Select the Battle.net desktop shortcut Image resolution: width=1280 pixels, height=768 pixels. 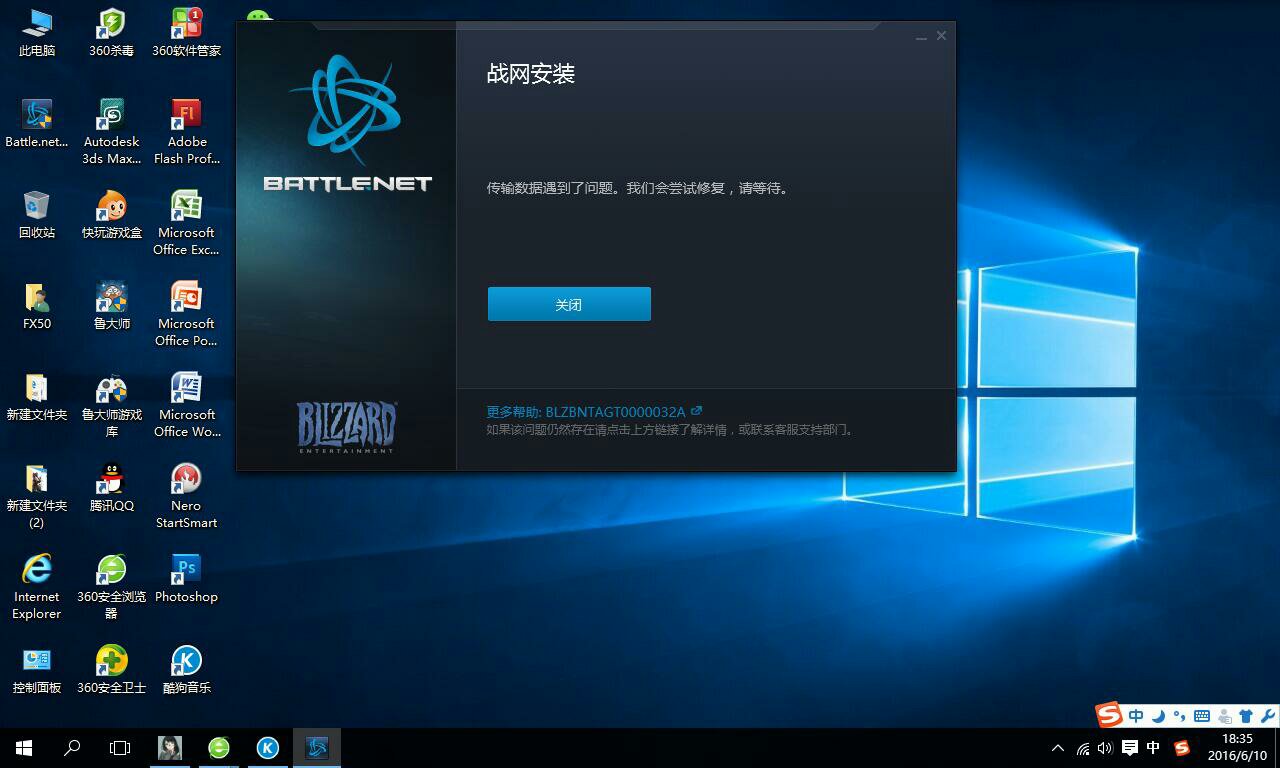click(37, 124)
